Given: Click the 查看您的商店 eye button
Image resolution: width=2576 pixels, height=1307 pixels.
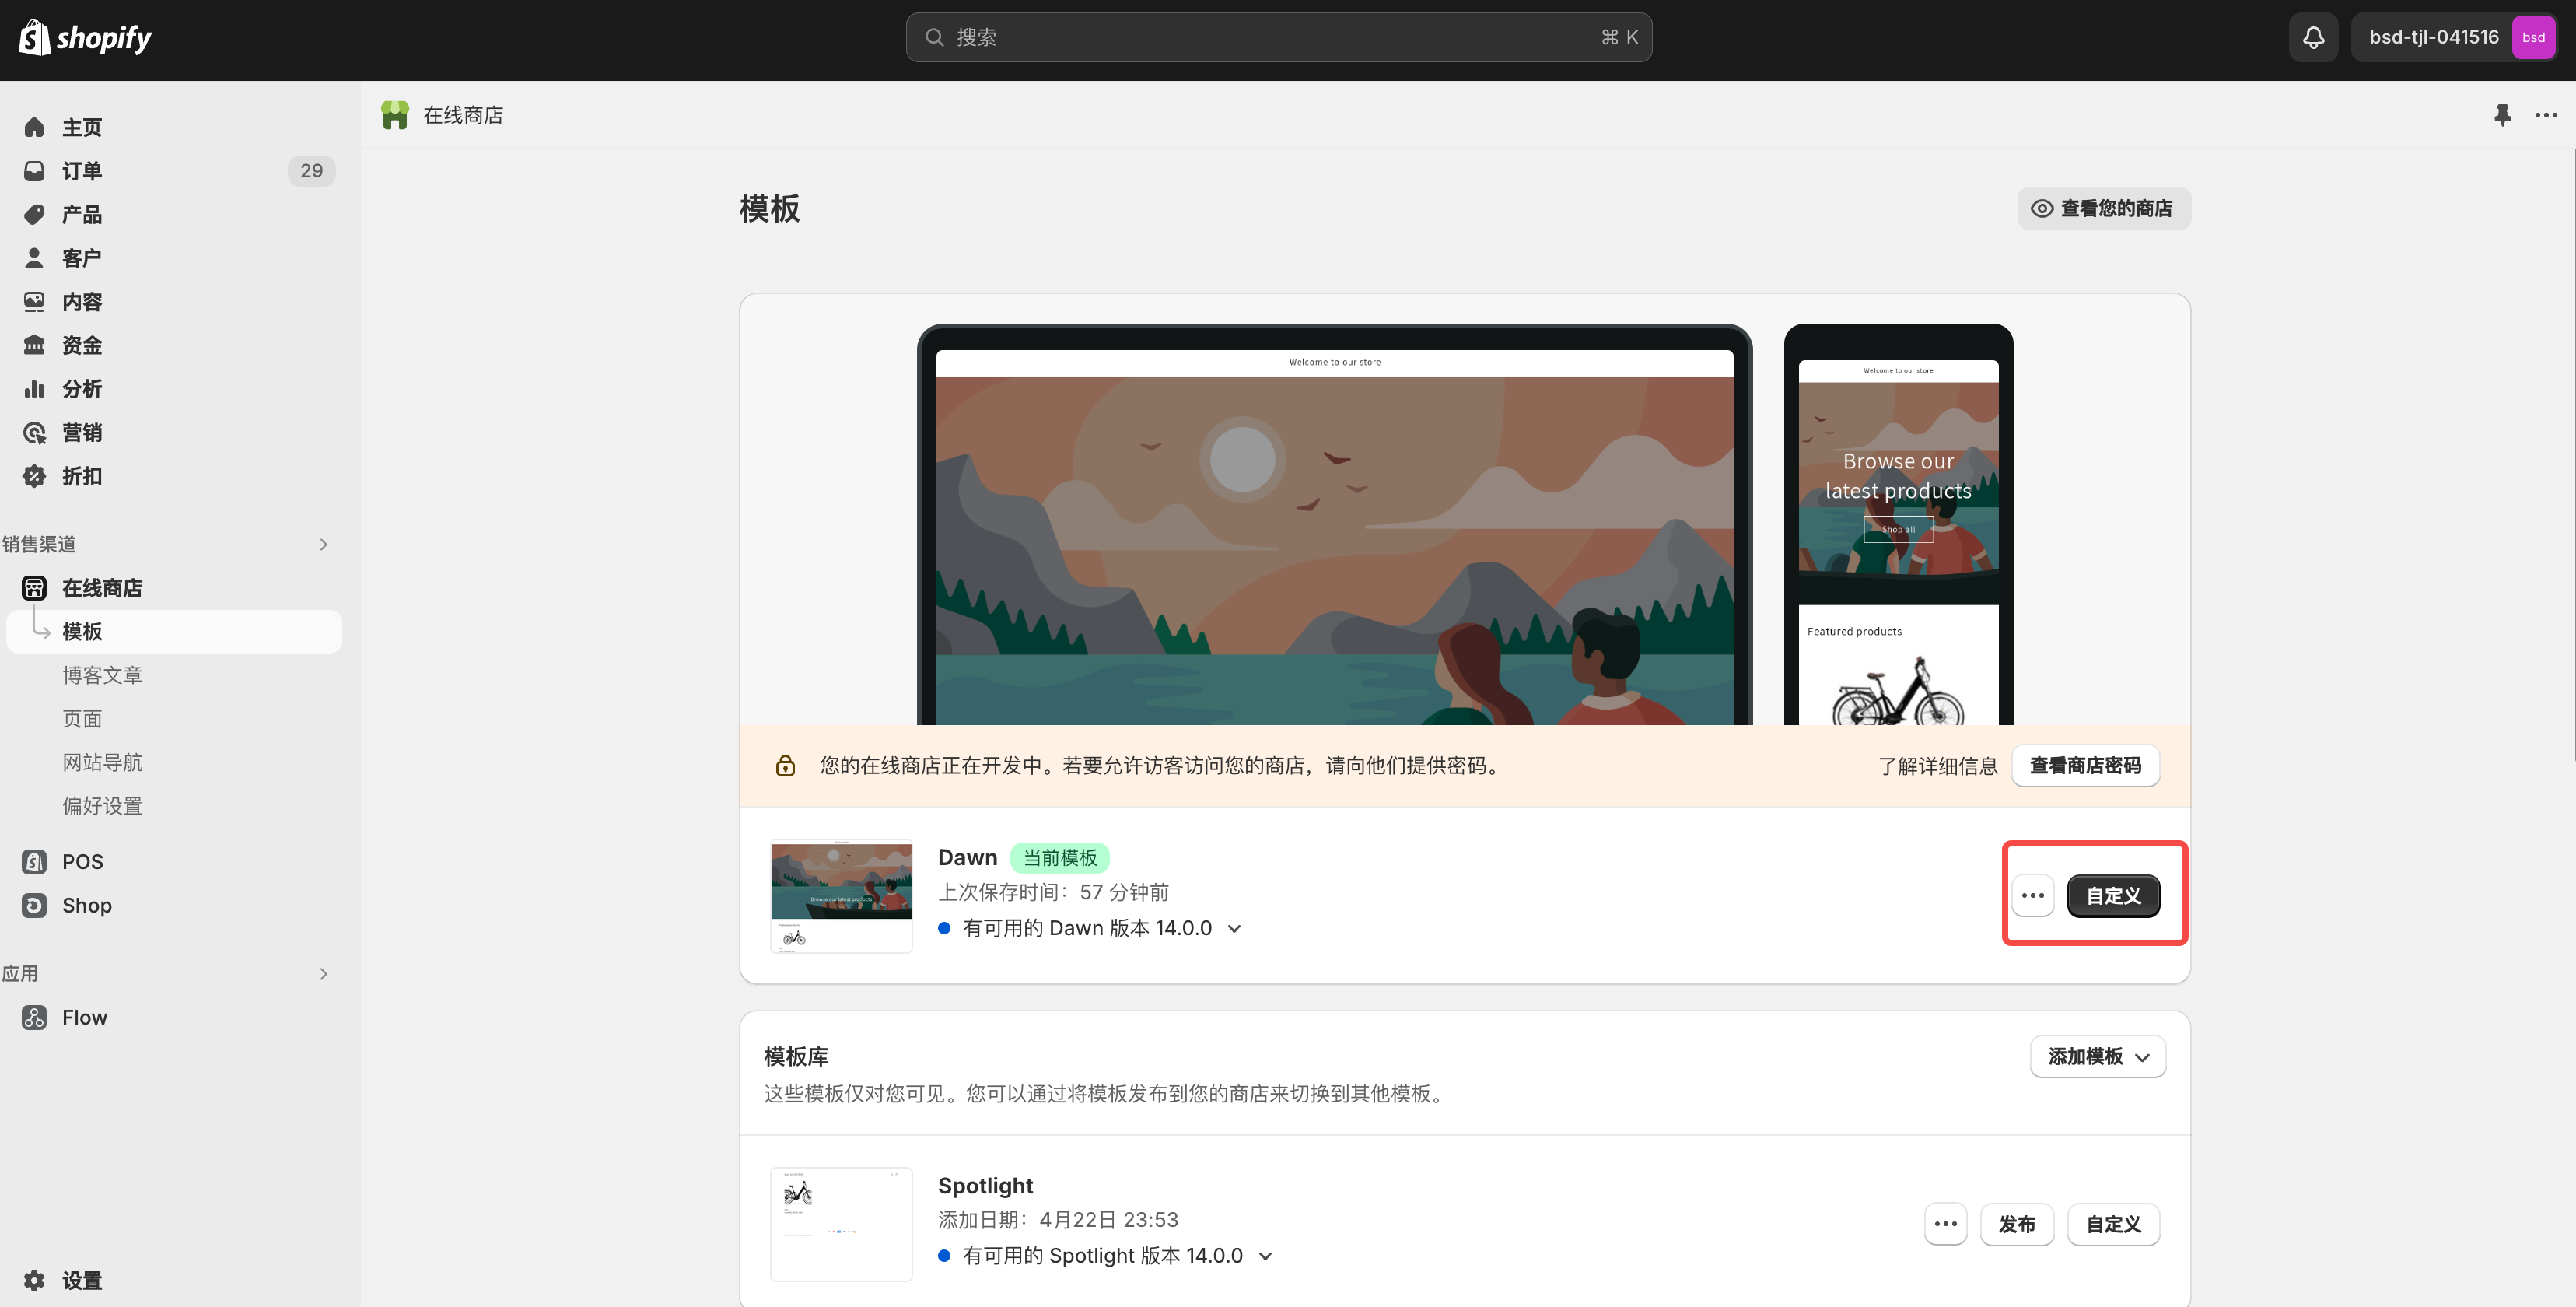Looking at the screenshot, I should (2103, 208).
